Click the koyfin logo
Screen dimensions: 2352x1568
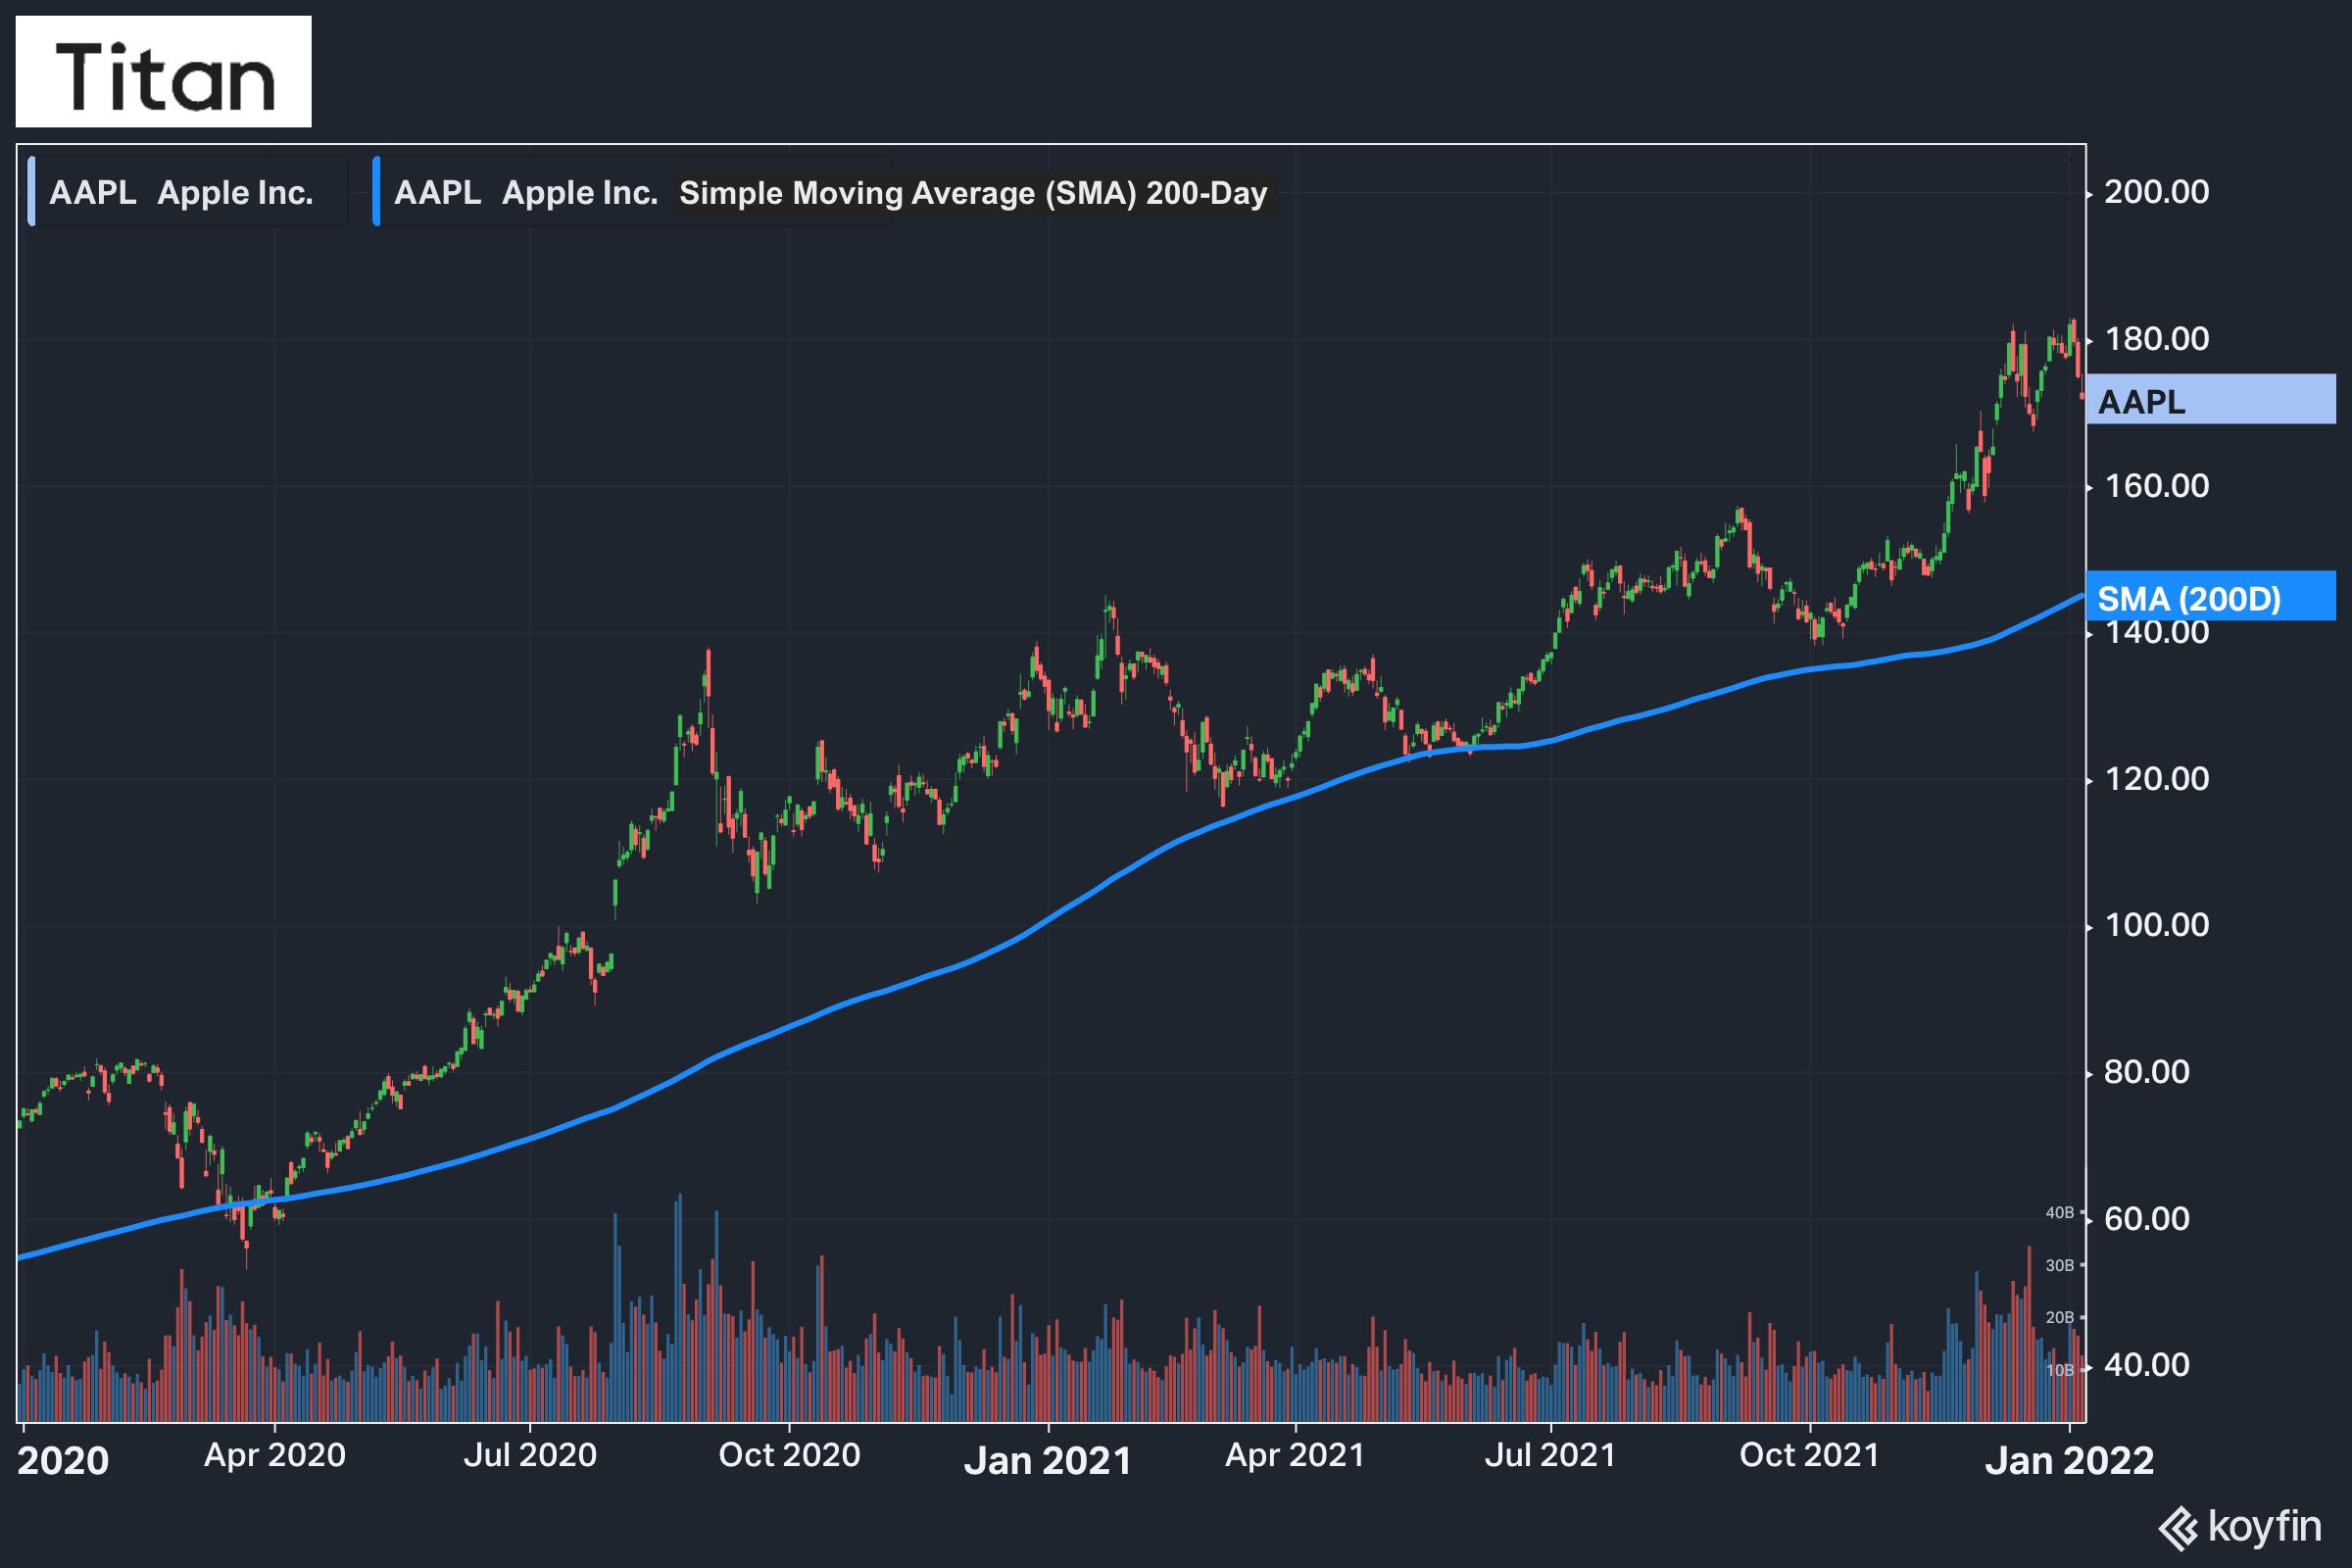point(2239,1527)
